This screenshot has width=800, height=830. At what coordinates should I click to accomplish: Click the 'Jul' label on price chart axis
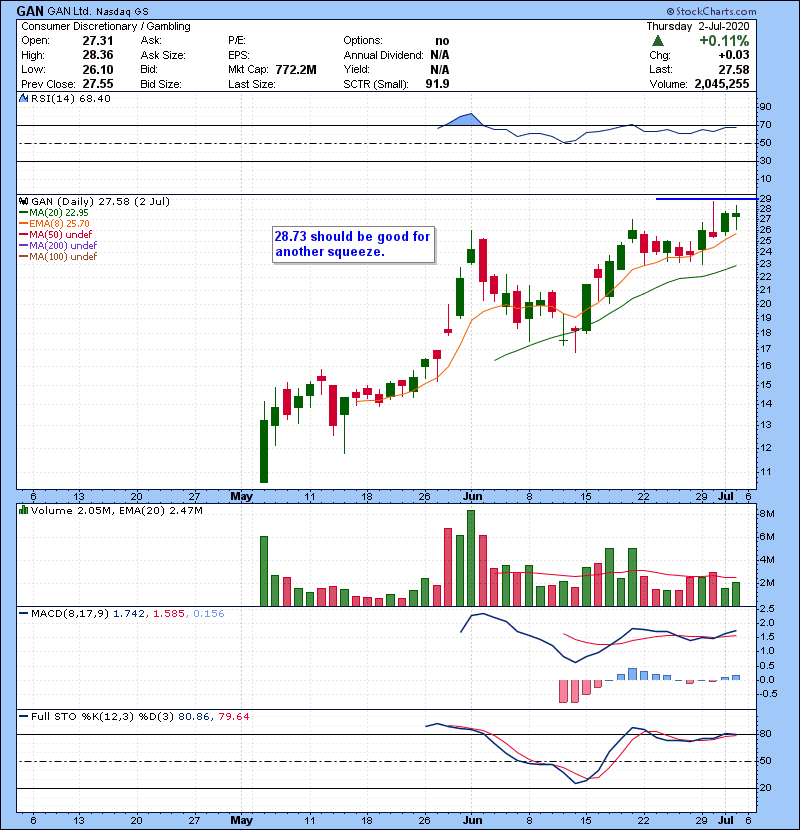point(726,496)
